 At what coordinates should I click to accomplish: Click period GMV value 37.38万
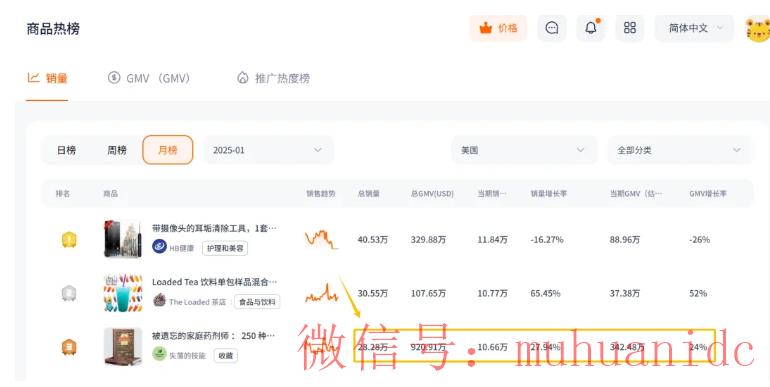click(x=625, y=293)
